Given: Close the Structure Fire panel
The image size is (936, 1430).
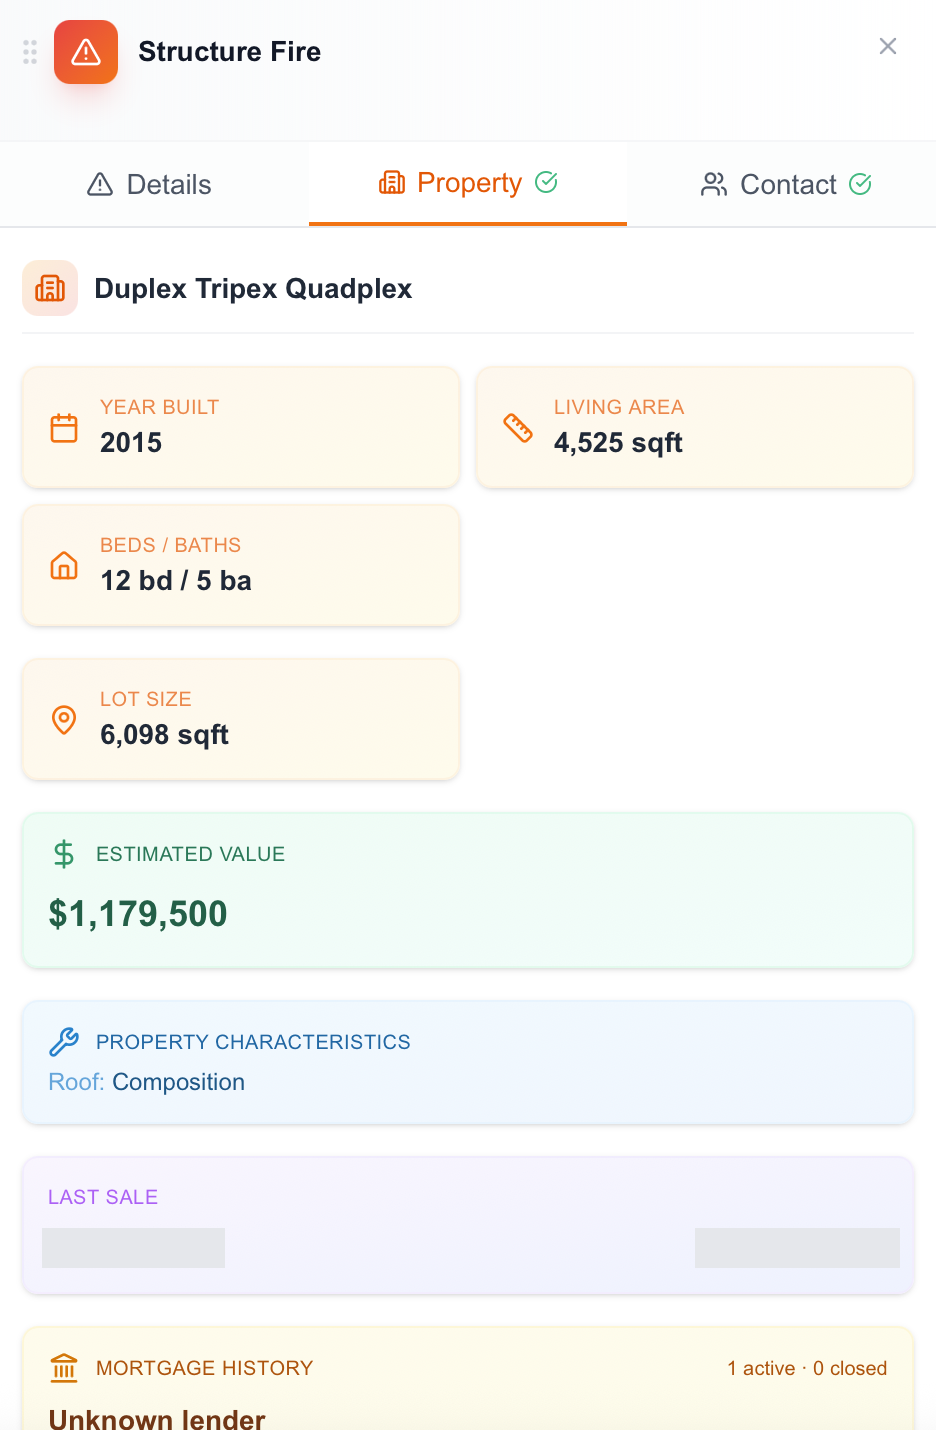Looking at the screenshot, I should (x=887, y=46).
